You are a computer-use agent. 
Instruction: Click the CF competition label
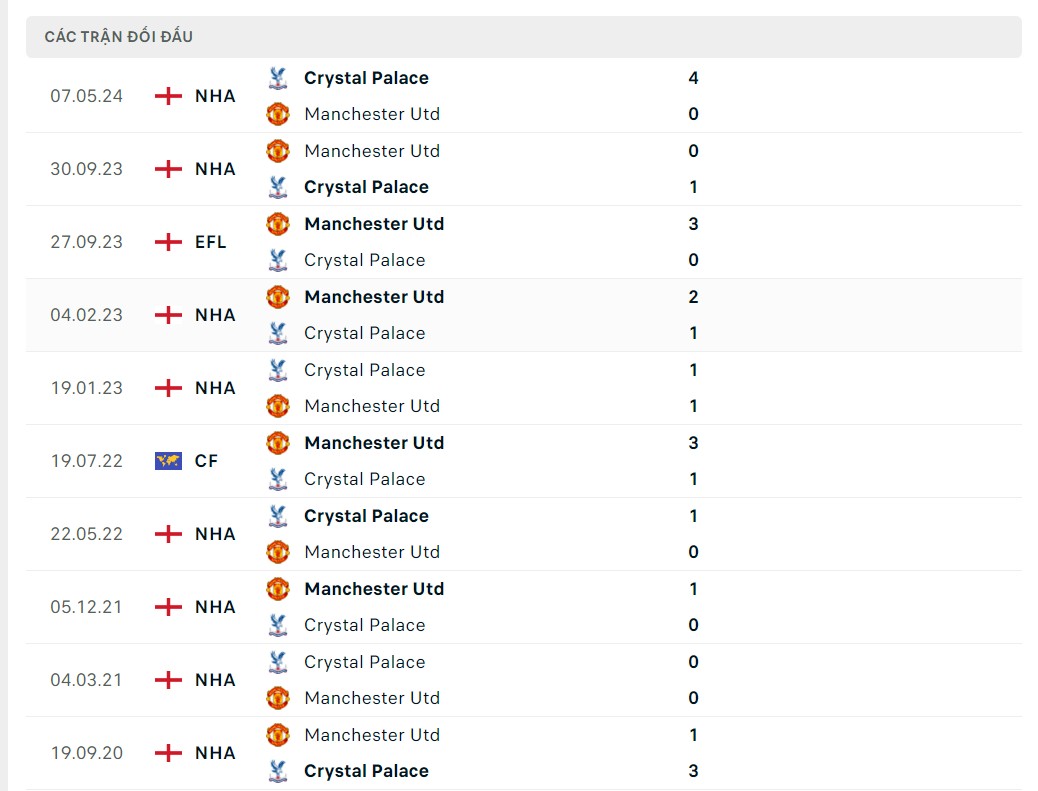(x=207, y=461)
